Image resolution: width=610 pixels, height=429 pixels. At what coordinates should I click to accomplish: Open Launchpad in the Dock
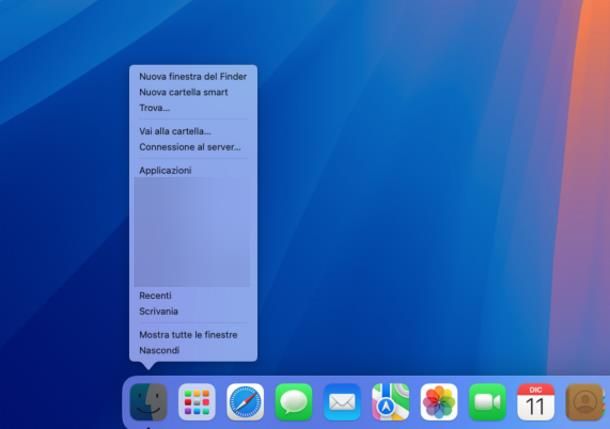click(x=197, y=402)
